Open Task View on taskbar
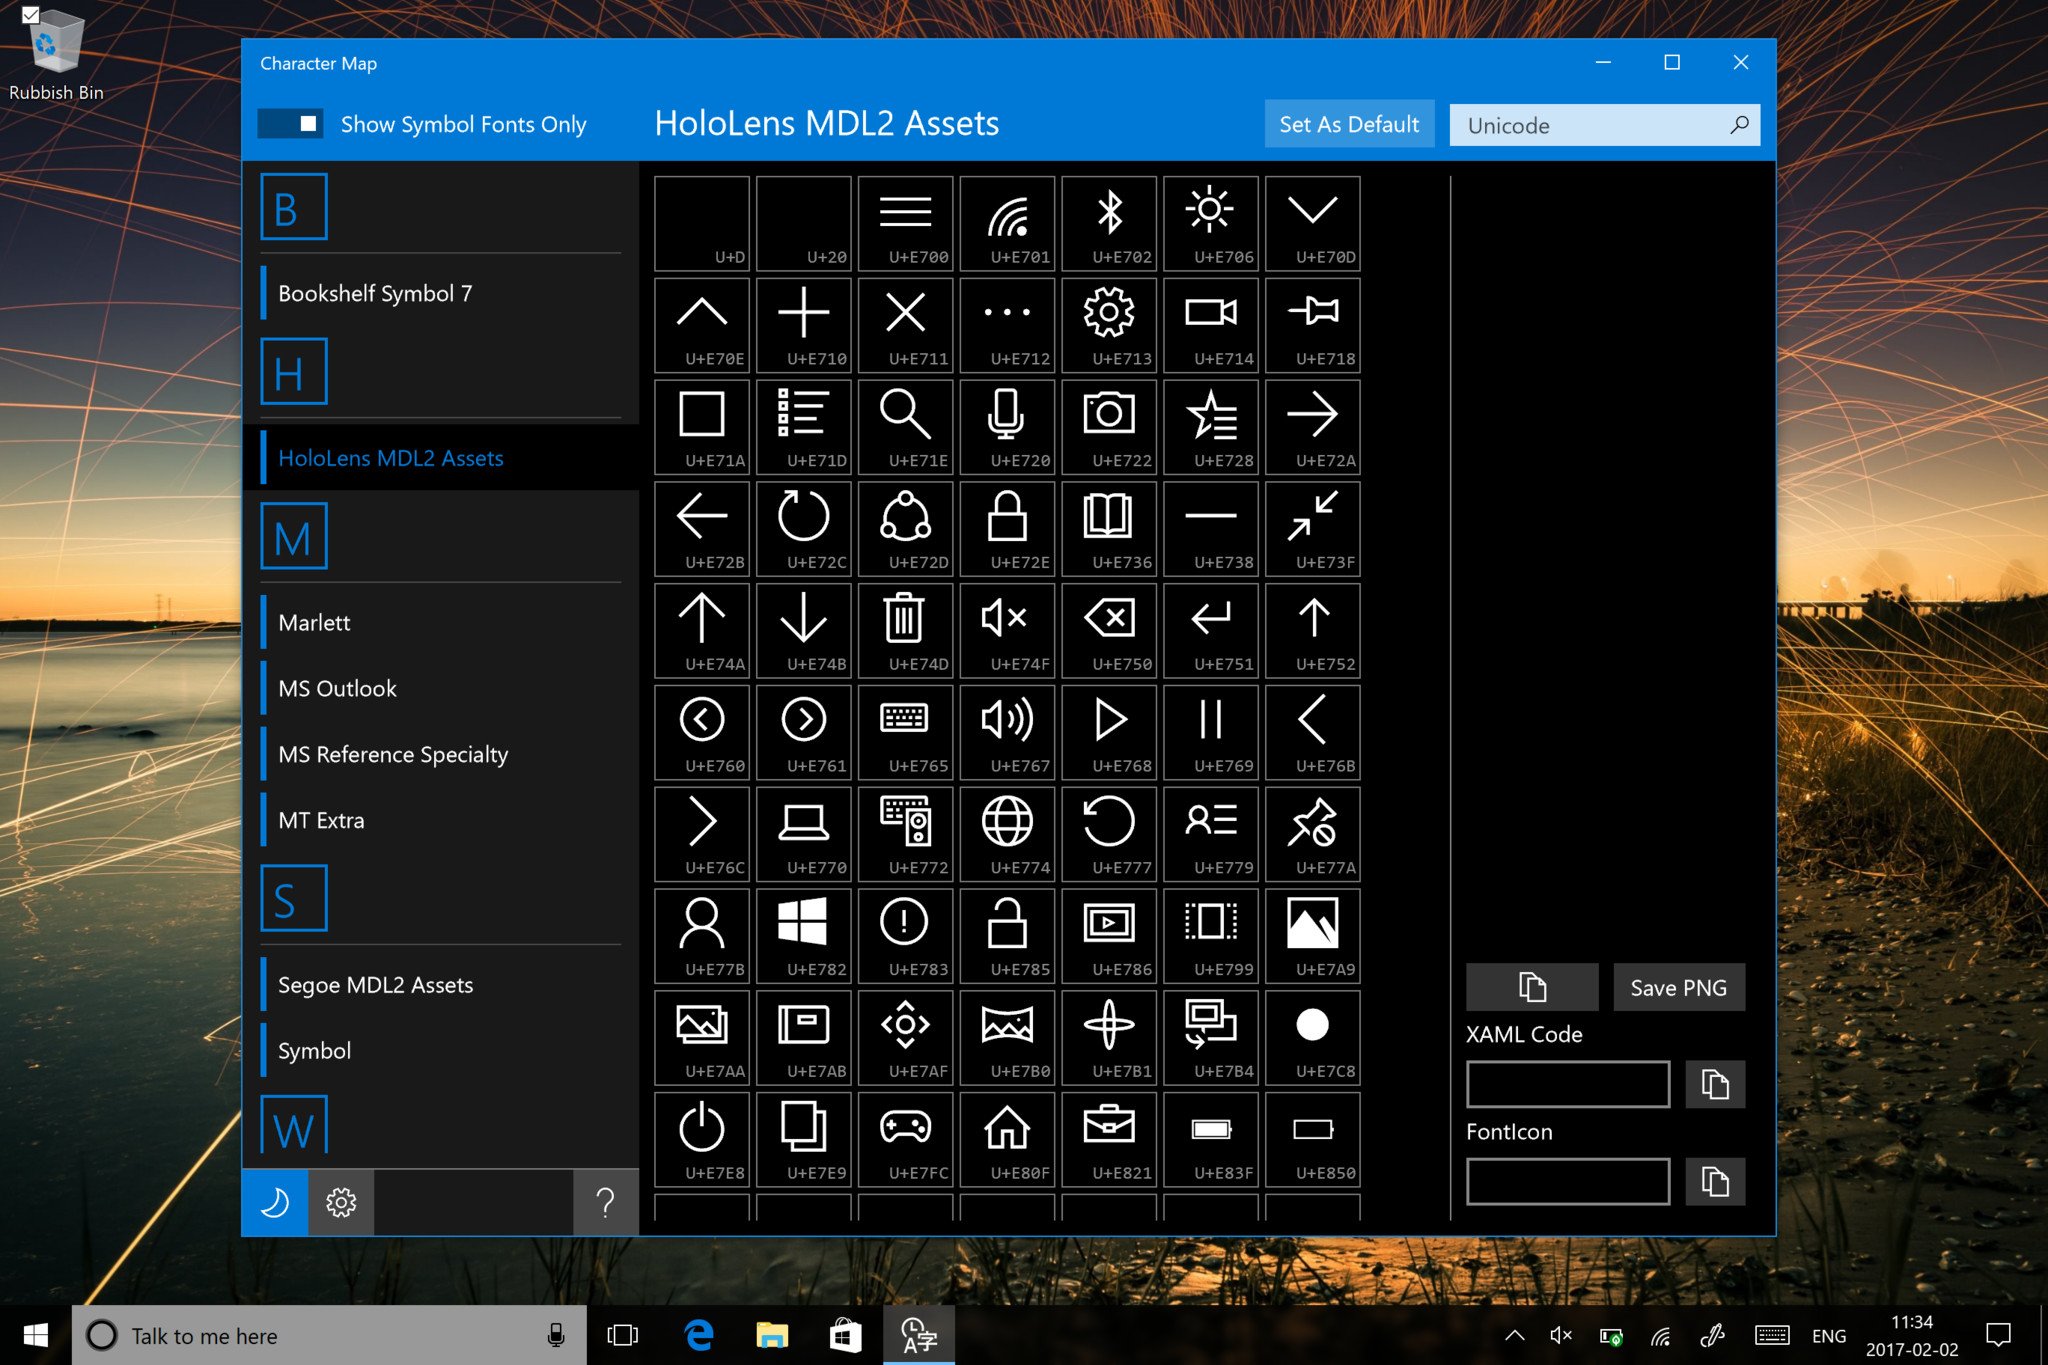Viewport: 2048px width, 1365px height. pos(622,1335)
